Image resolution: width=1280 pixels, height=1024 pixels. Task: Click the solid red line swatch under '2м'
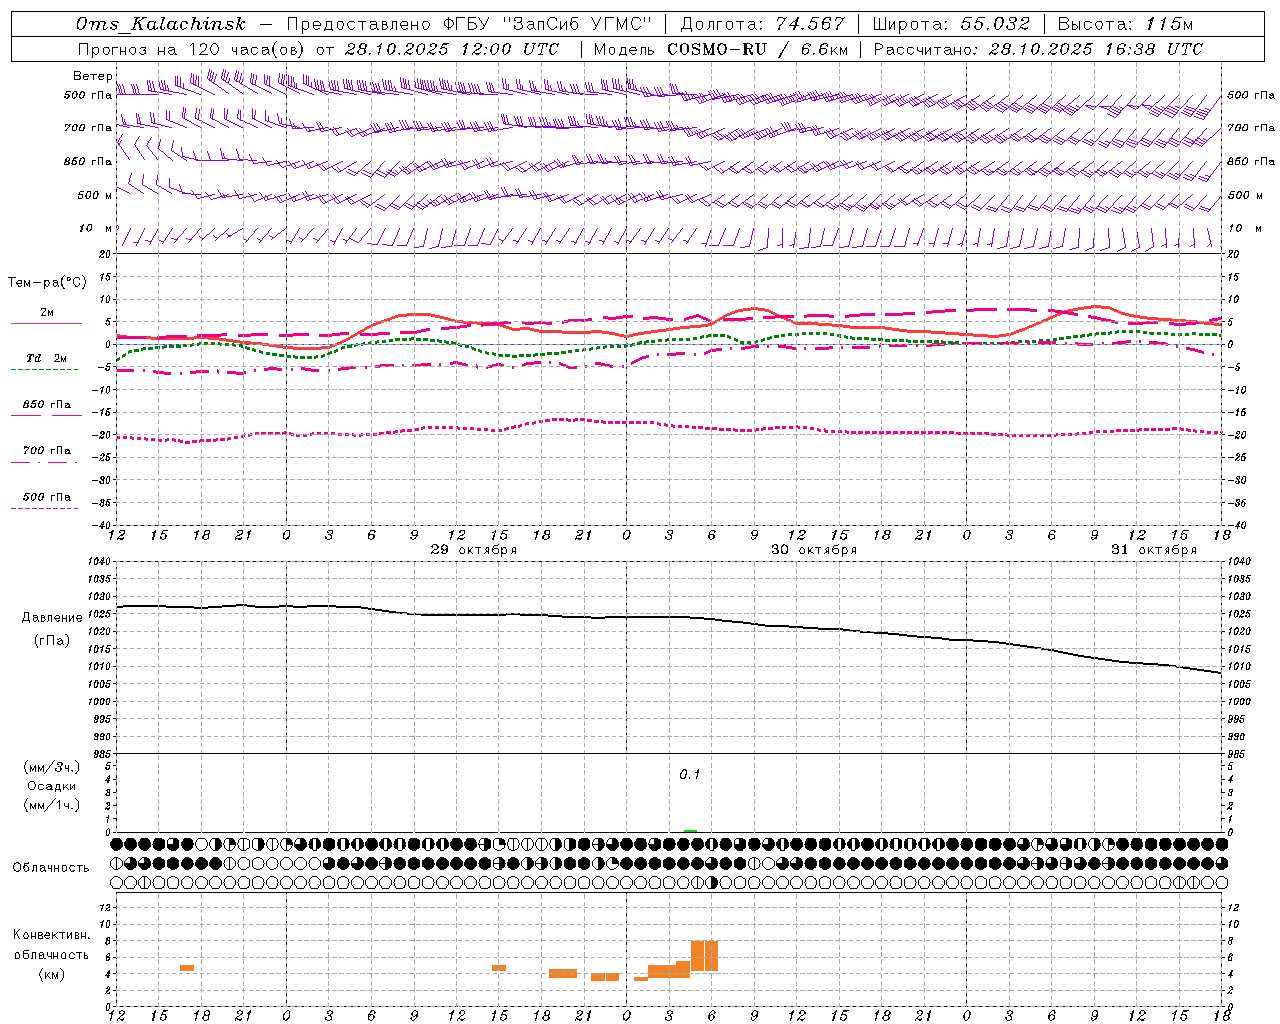(46, 323)
